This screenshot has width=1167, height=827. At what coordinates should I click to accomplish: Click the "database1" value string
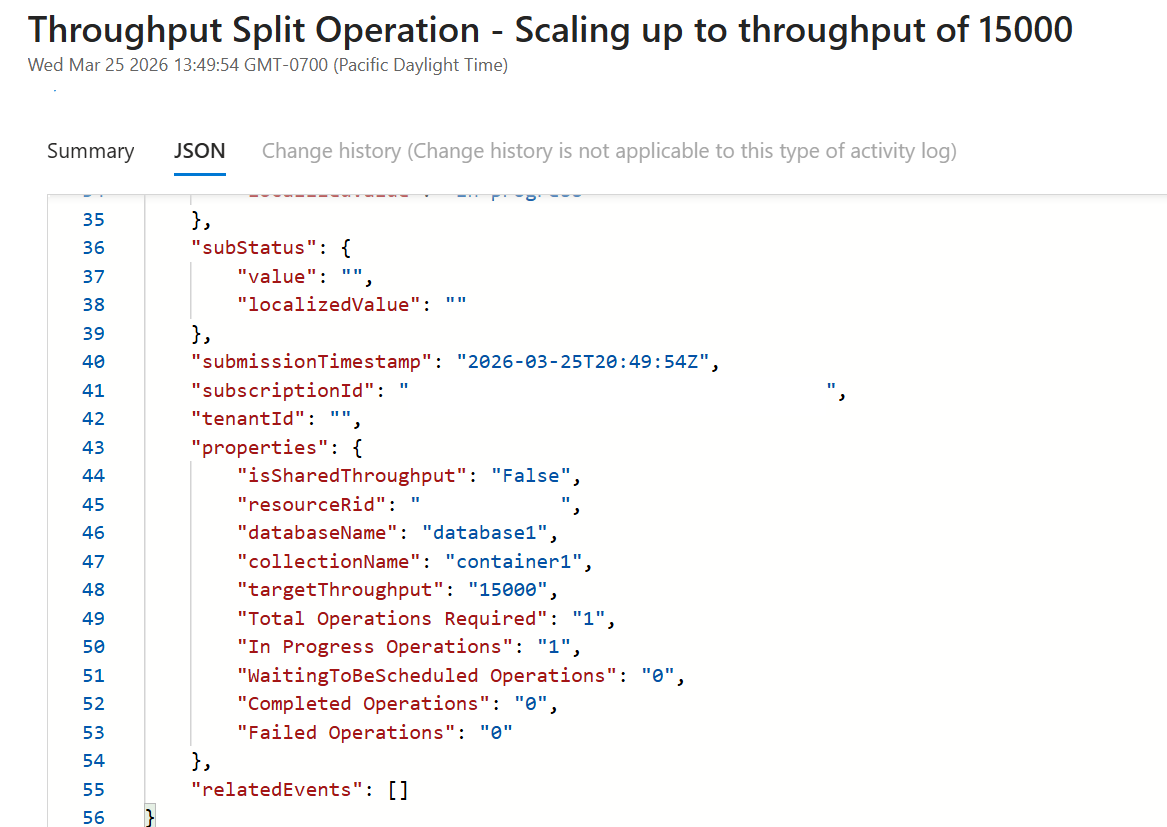(485, 533)
